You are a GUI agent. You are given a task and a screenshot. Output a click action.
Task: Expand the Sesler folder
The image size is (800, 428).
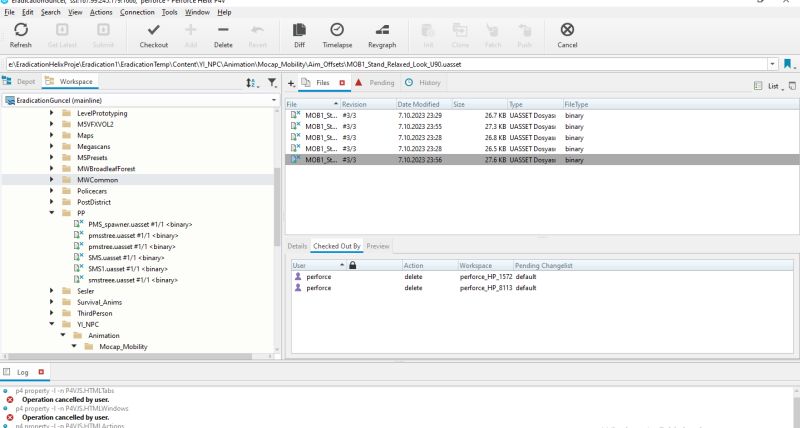pyautogui.click(x=52, y=291)
